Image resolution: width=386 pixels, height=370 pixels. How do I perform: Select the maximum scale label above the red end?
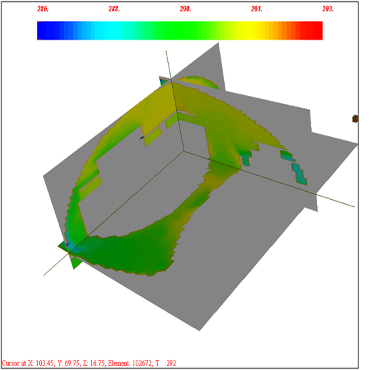click(x=328, y=9)
